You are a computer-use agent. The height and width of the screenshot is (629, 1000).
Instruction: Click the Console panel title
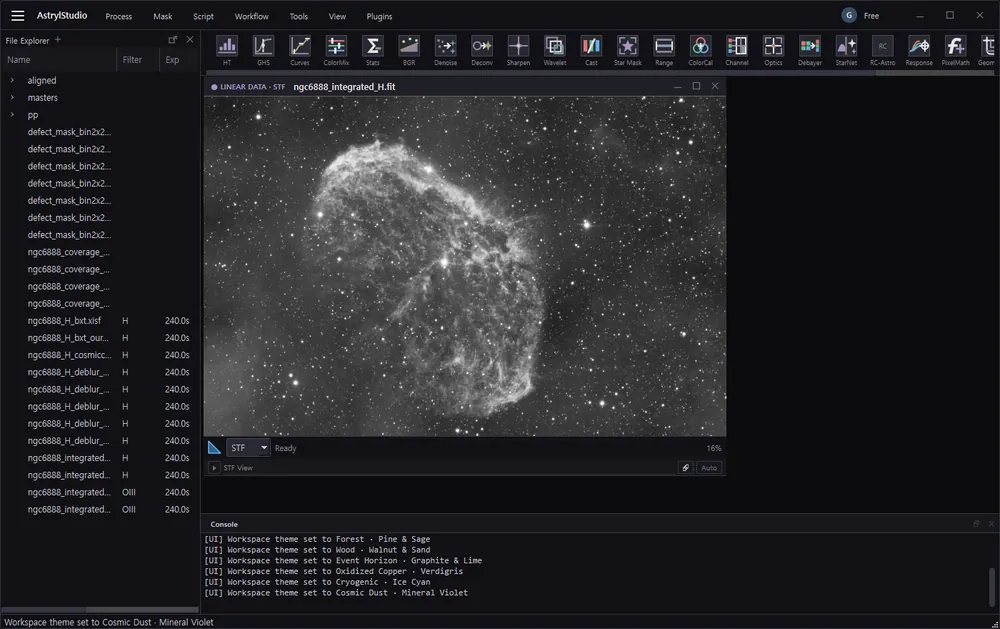(x=224, y=524)
